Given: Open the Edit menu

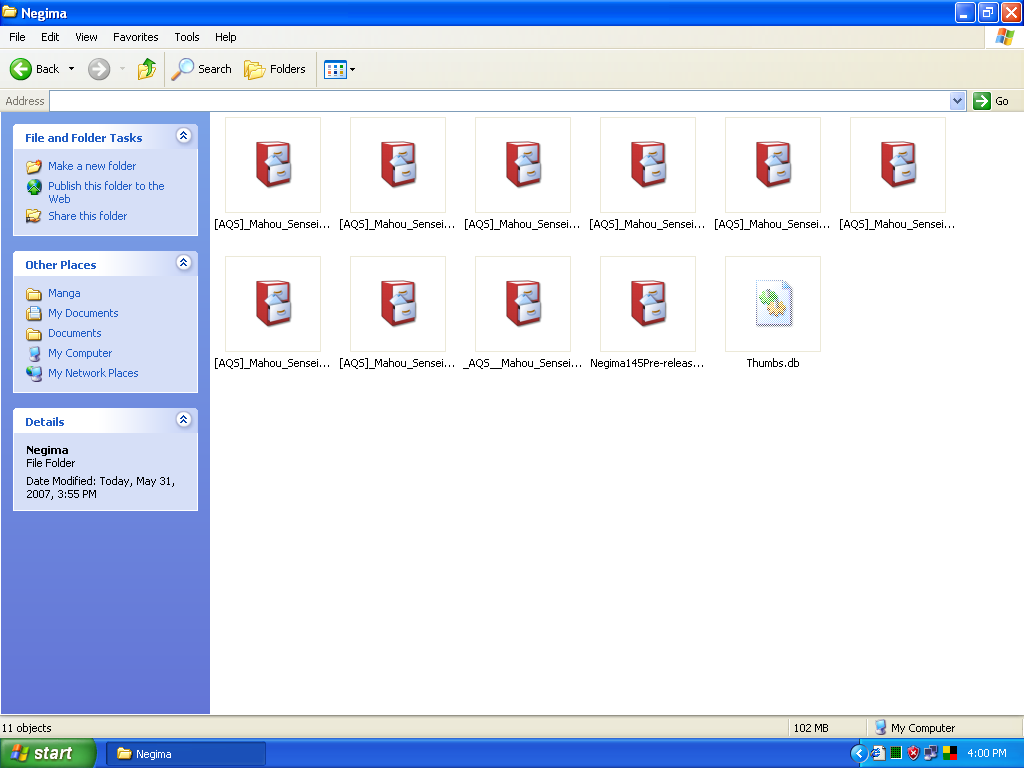Looking at the screenshot, I should click(50, 37).
